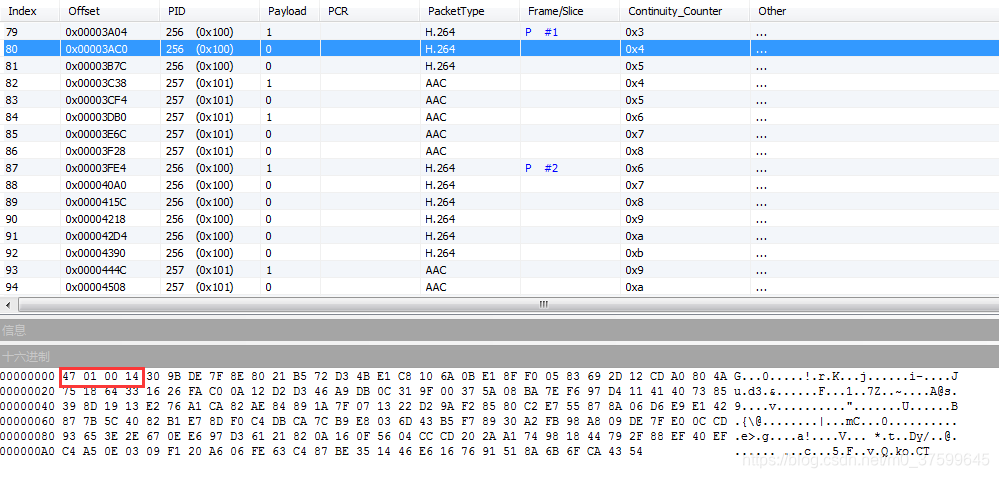Screen dimensions: 999x478
Task: Click the PacketType column header
Action: 470,11
